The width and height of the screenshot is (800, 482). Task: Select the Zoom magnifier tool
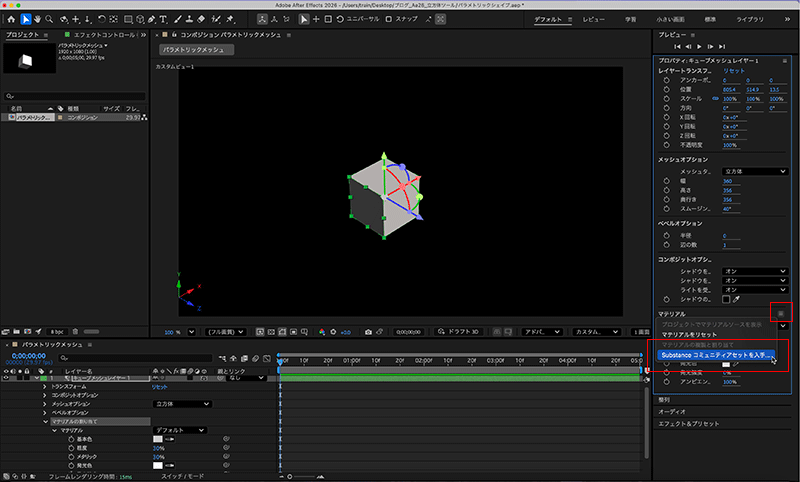[x=50, y=18]
